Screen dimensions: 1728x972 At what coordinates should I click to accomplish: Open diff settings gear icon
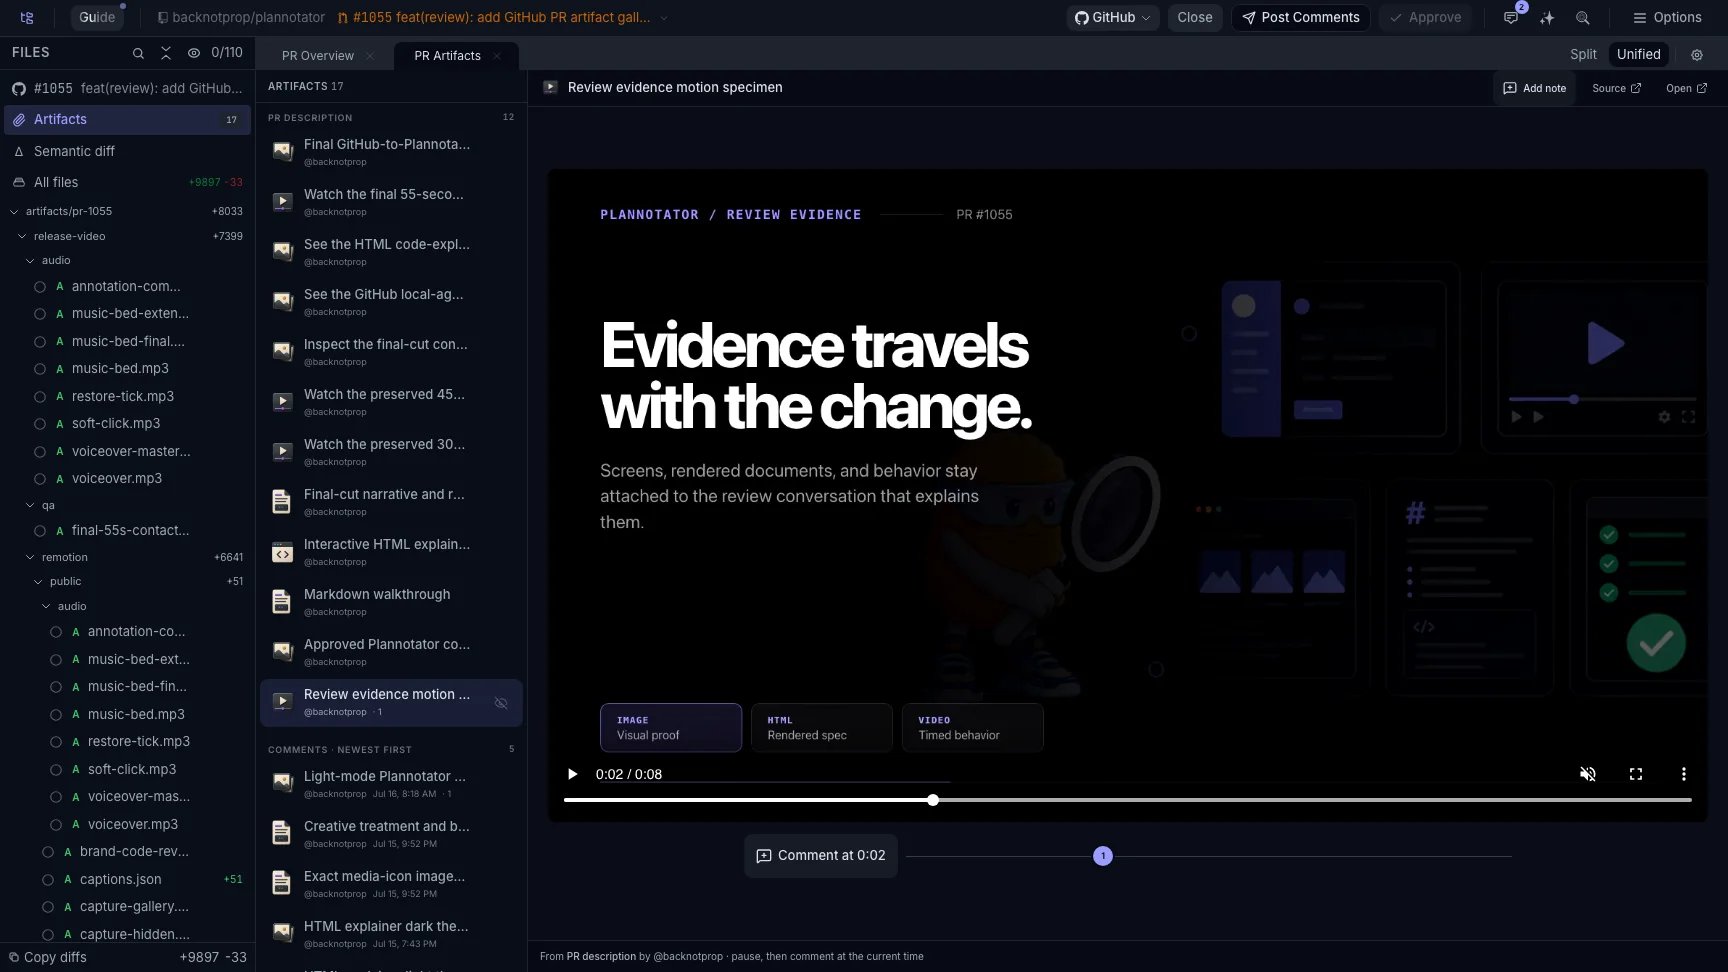1696,55
